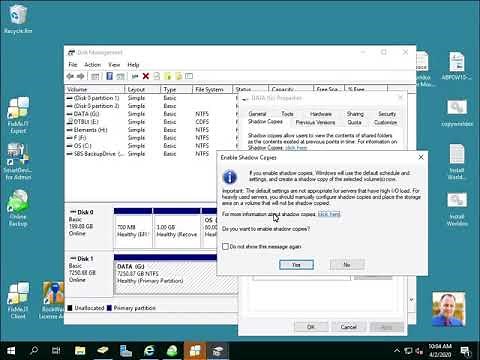Switch to the Previous Versions tab
Image resolution: width=480 pixels, height=360 pixels.
315,122
